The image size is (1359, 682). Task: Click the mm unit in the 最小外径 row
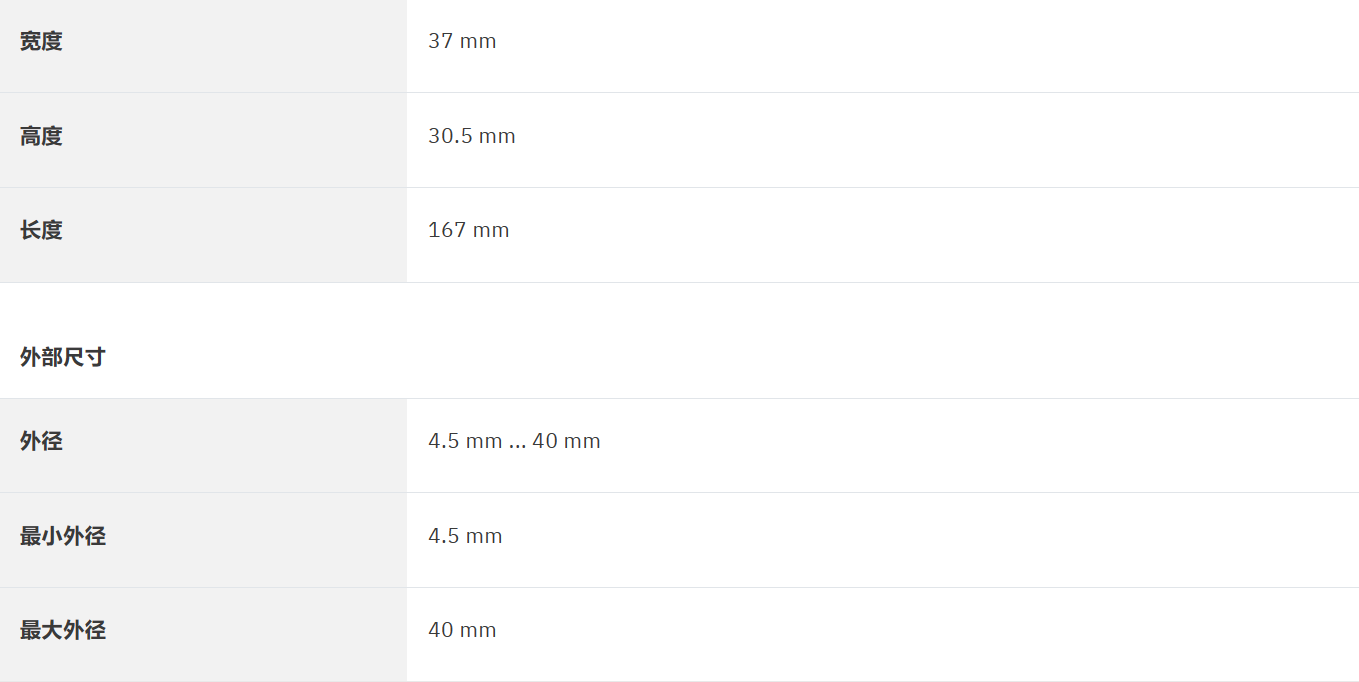[484, 537]
